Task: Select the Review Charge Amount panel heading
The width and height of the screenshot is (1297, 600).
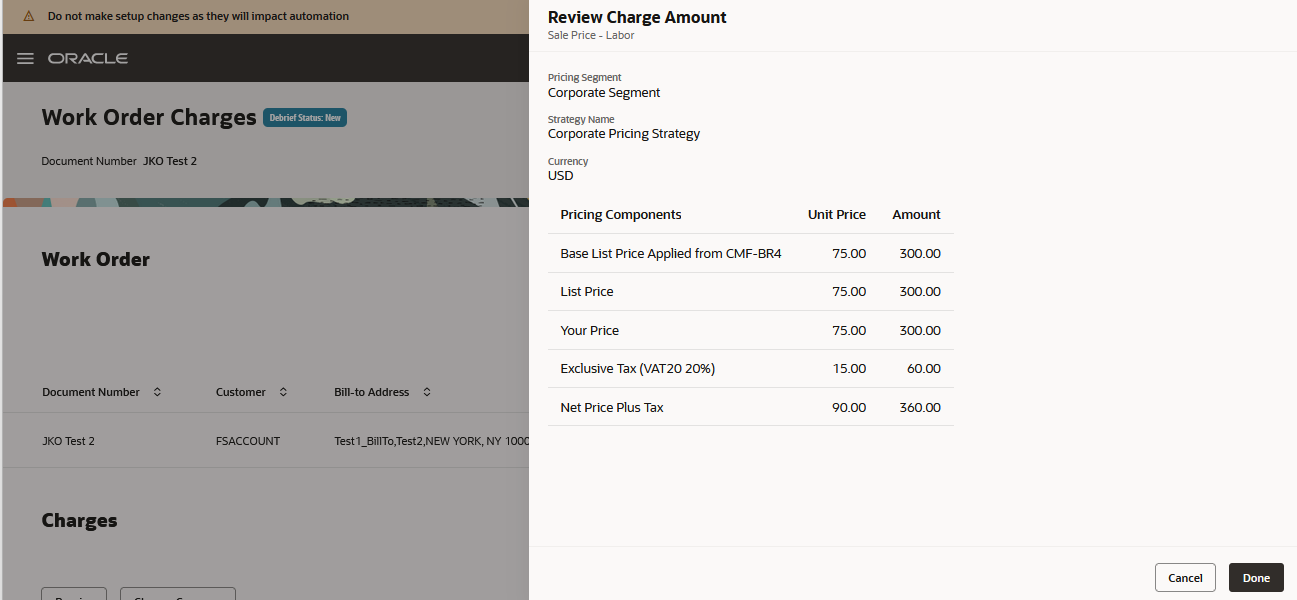Action: pos(637,17)
